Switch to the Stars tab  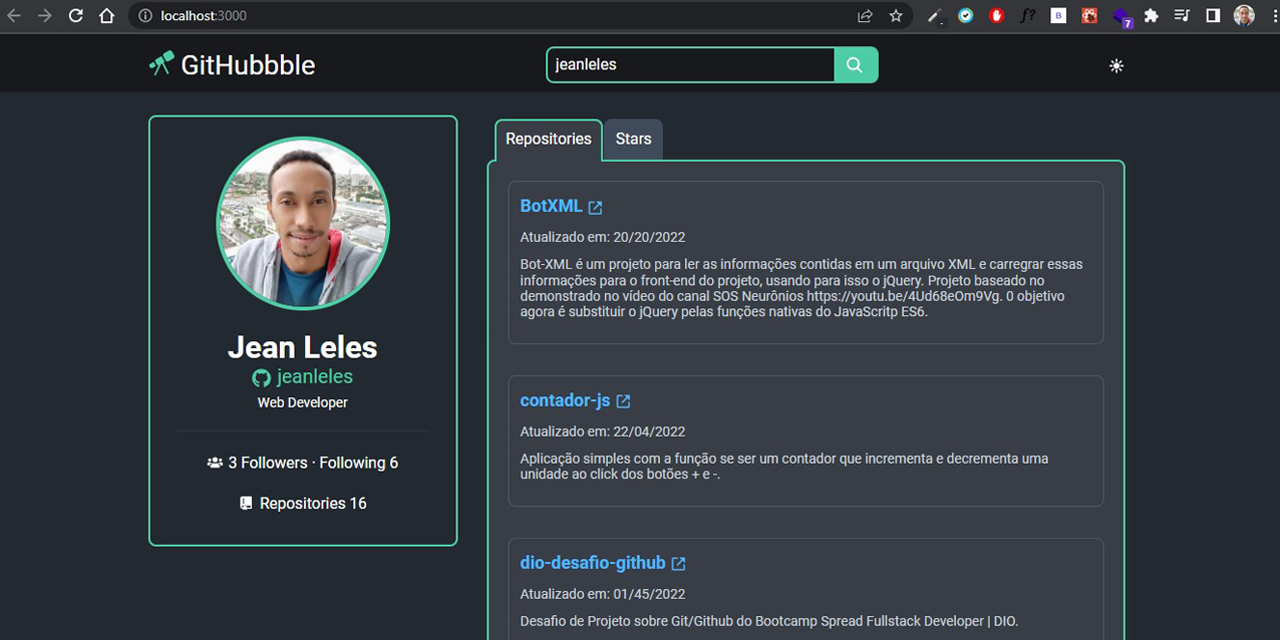[632, 139]
